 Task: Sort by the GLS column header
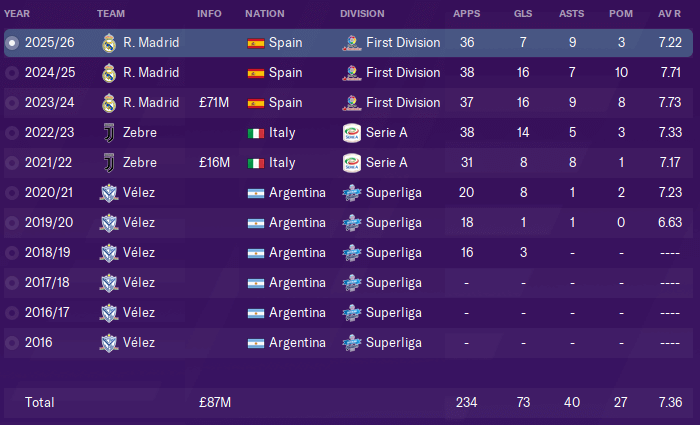point(523,13)
